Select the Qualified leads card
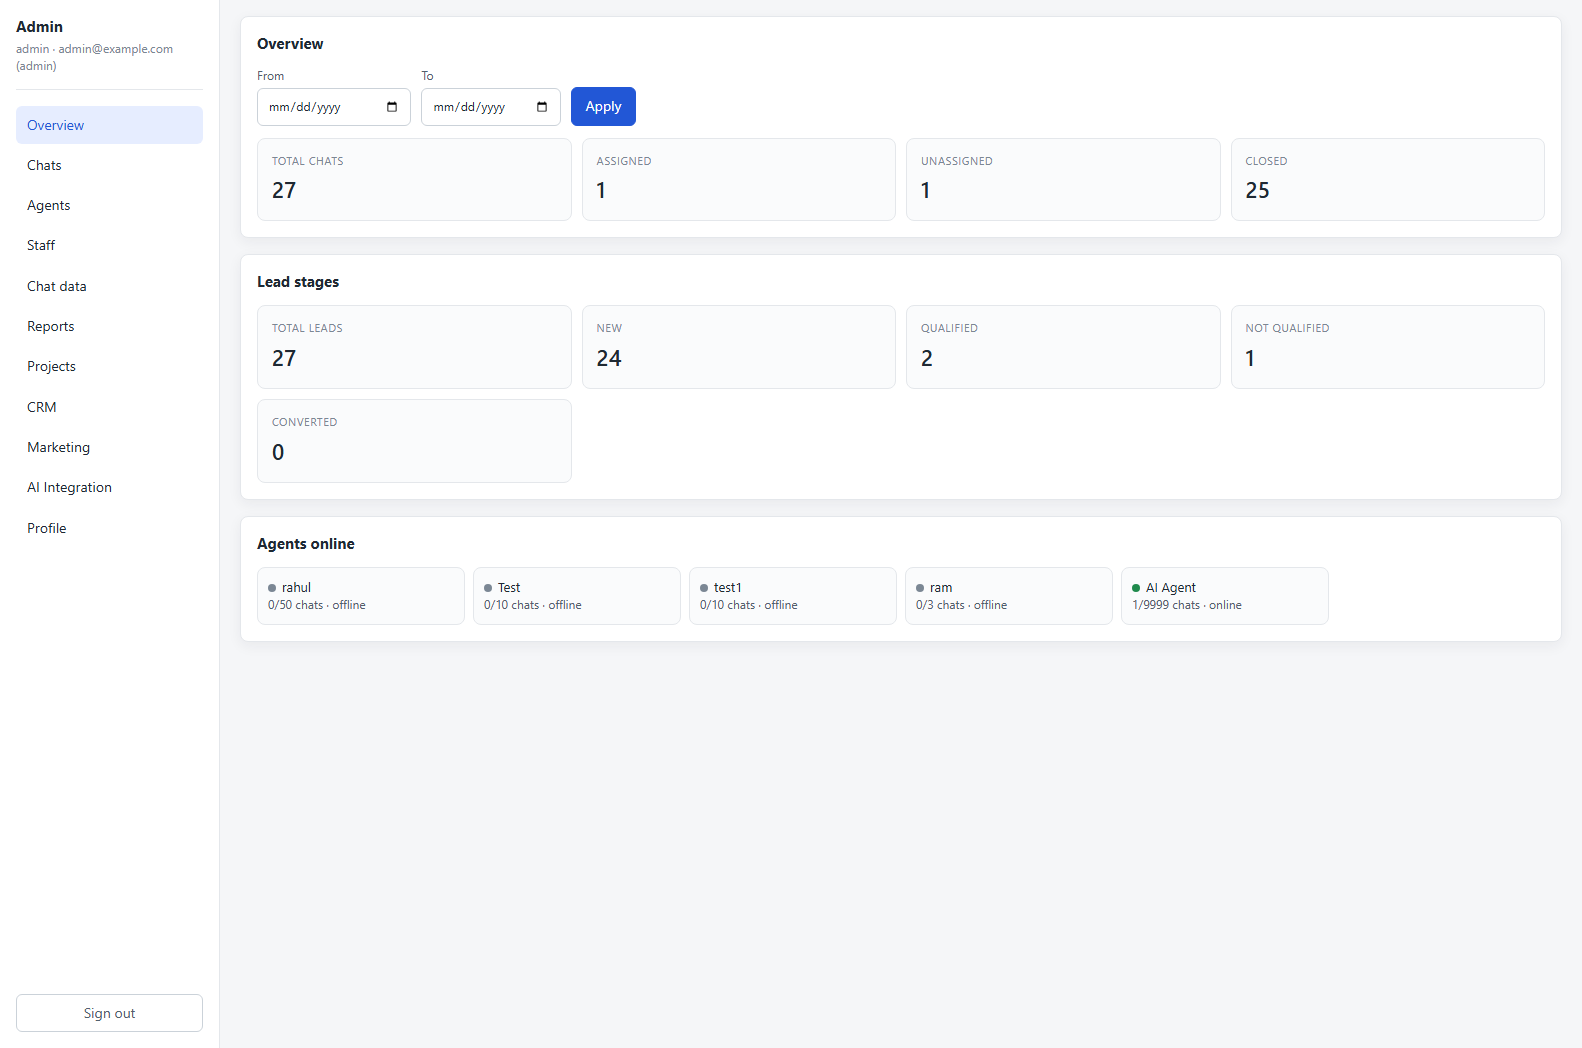The height and width of the screenshot is (1048, 1582). (1063, 347)
